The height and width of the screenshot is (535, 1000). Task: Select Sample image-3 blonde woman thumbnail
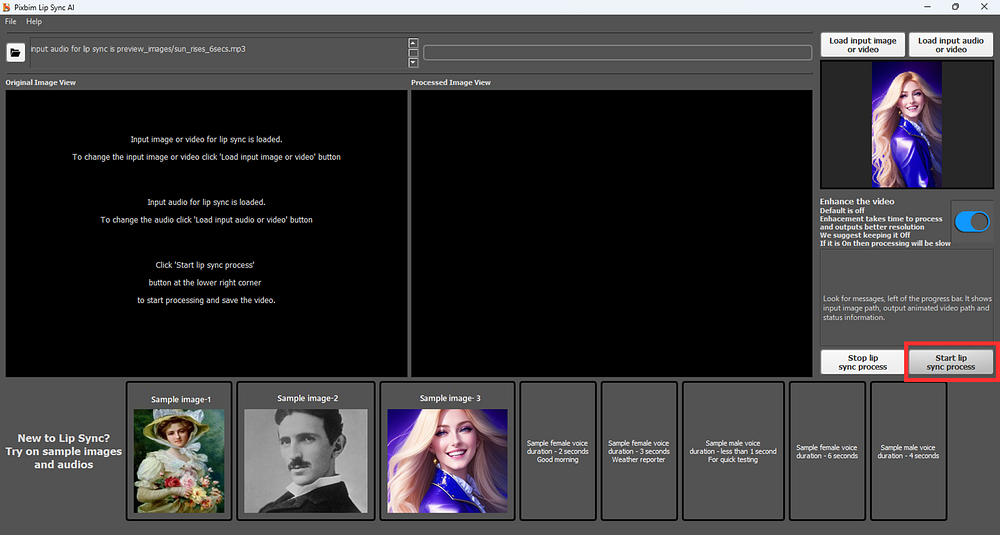(447, 451)
